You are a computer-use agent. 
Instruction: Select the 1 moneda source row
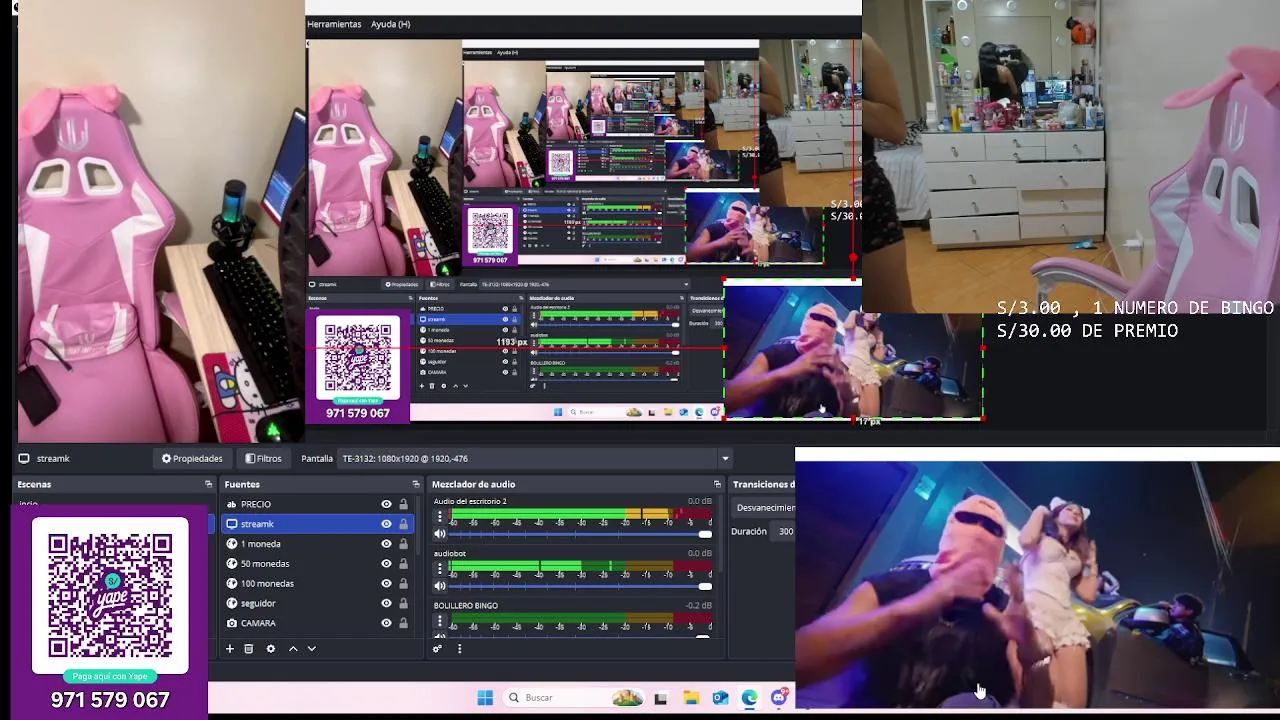coord(316,544)
